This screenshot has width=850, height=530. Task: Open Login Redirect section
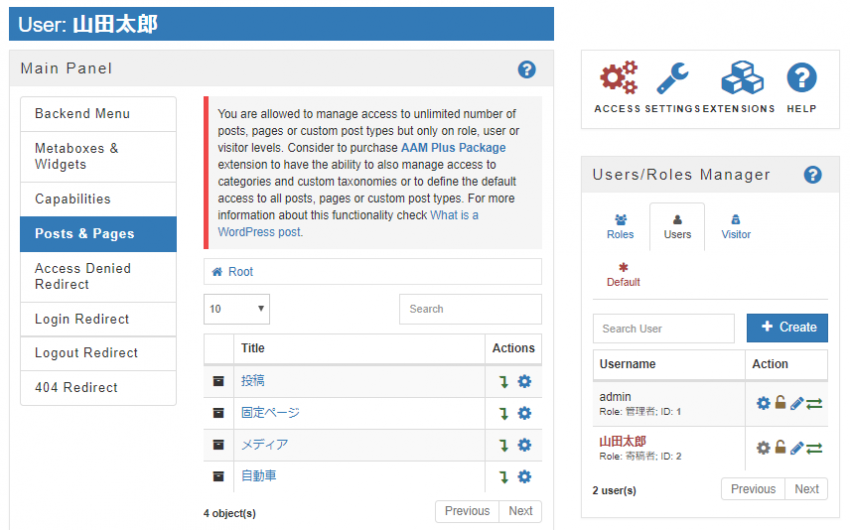click(98, 319)
